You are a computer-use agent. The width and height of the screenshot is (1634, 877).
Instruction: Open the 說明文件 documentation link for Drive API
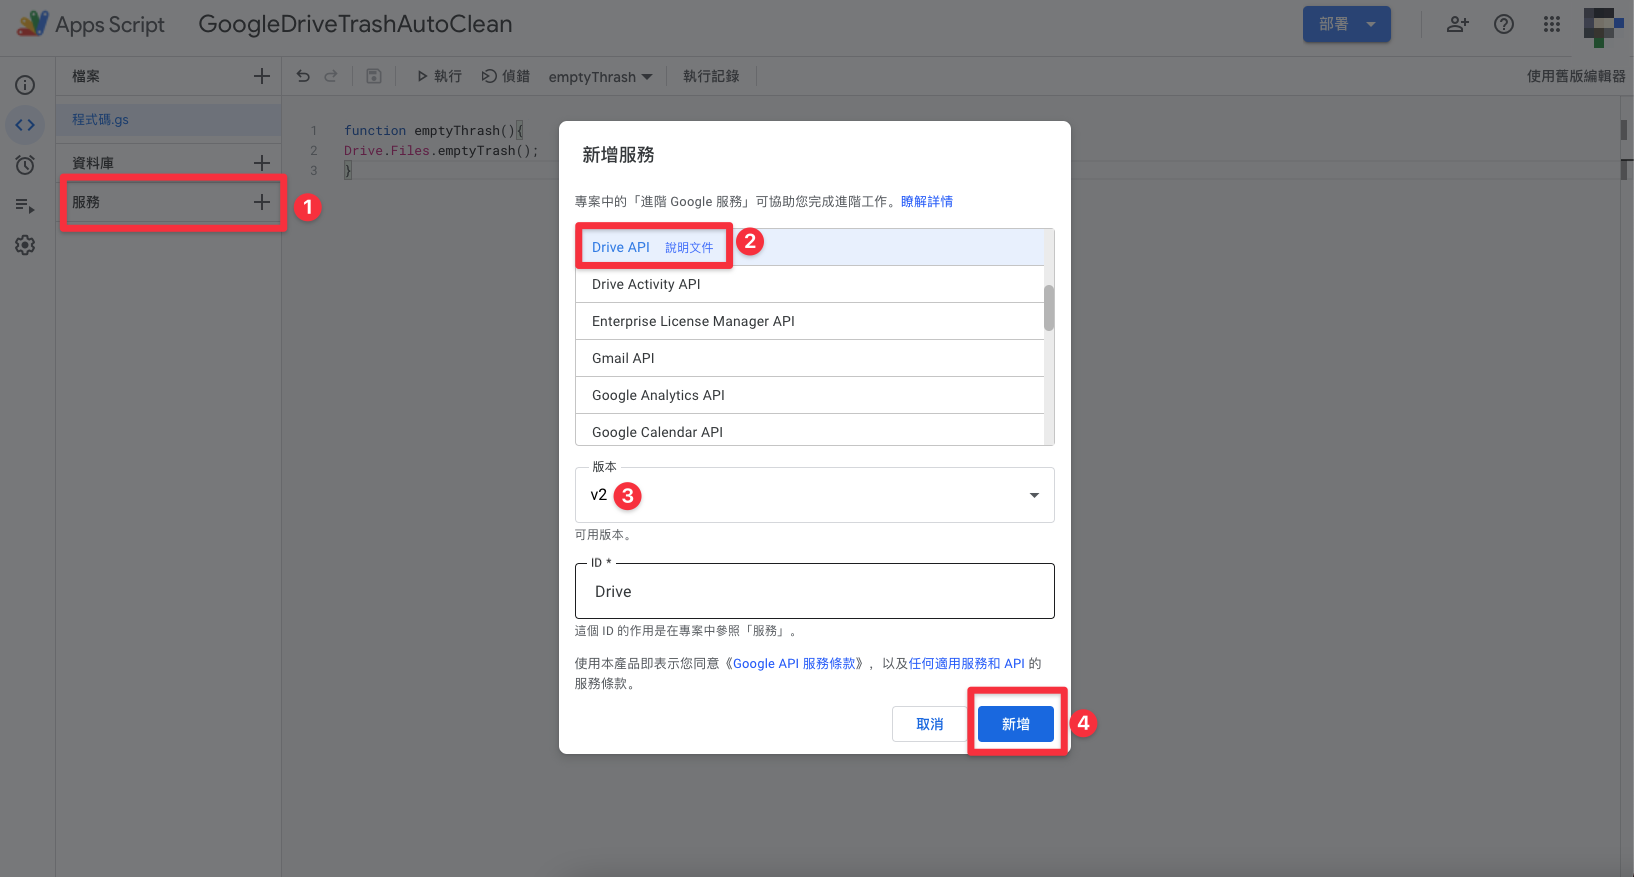coord(689,247)
